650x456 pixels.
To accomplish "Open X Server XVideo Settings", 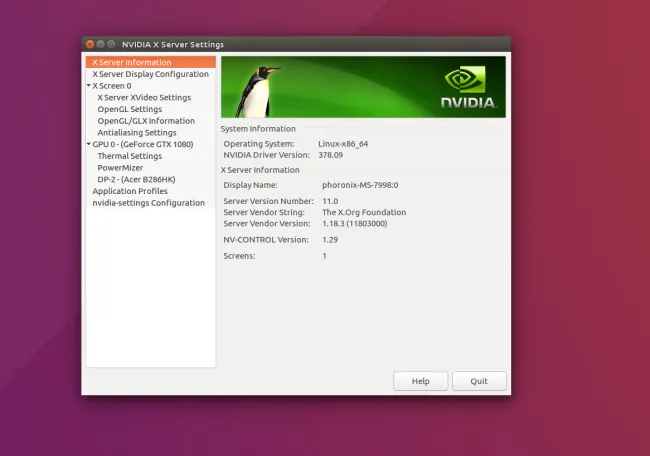I will tap(144, 97).
